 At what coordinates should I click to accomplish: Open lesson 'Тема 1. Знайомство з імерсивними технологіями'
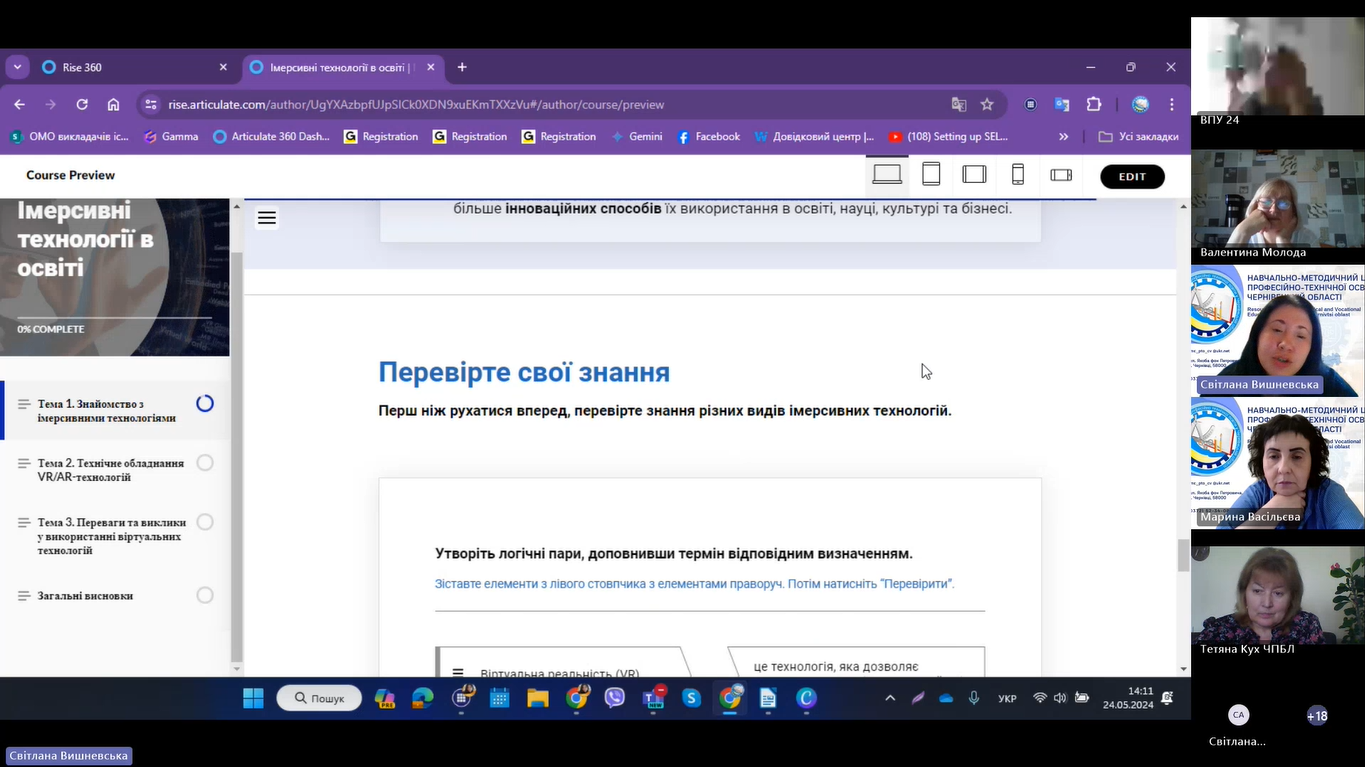point(107,411)
